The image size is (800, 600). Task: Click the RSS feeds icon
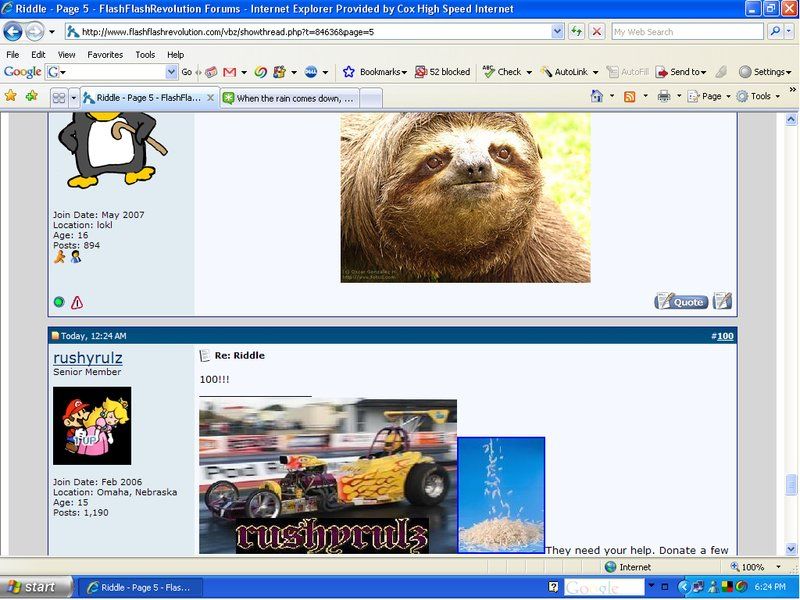tap(629, 97)
